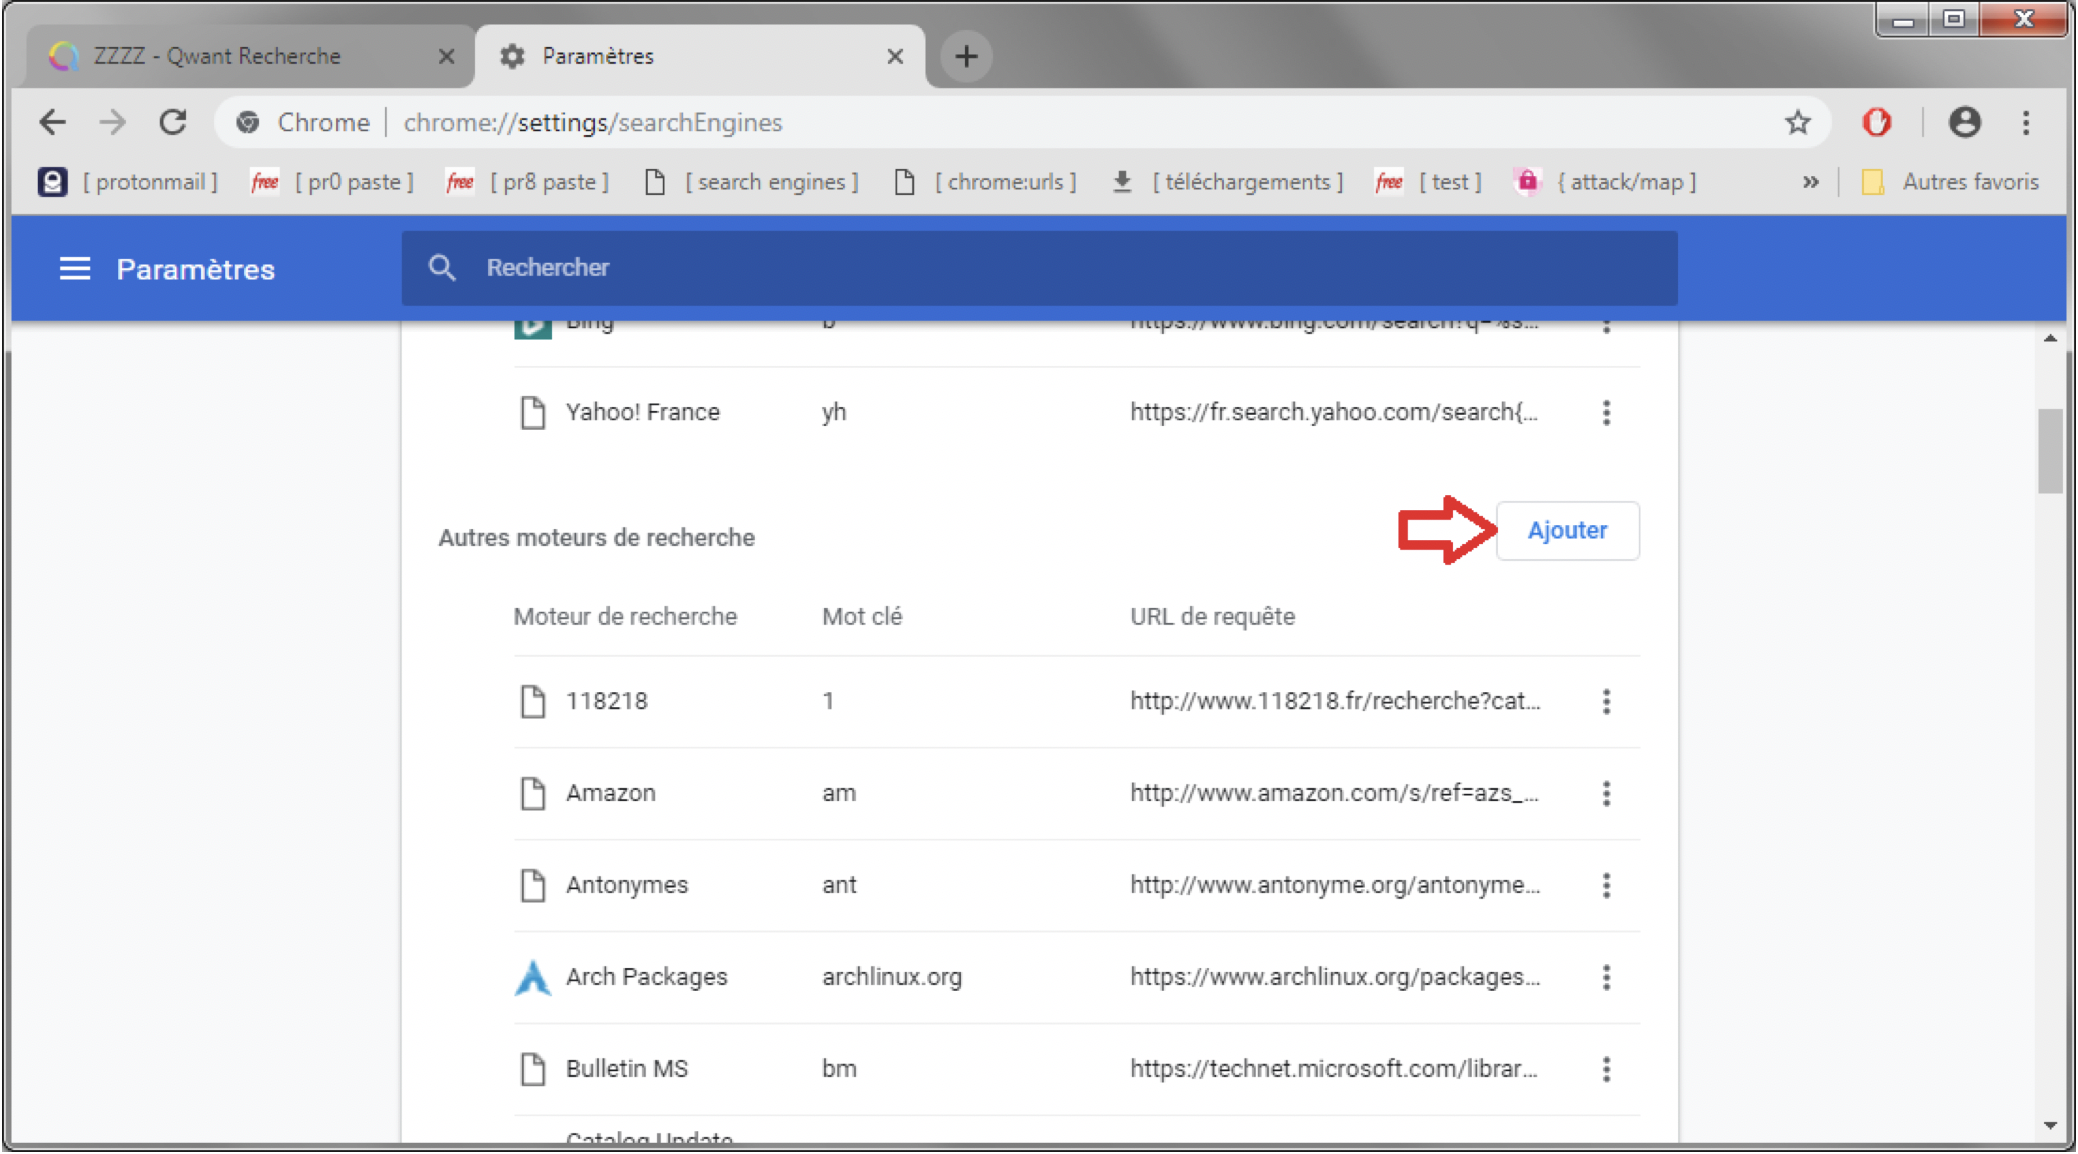Open the user profile avatar icon

point(1964,122)
